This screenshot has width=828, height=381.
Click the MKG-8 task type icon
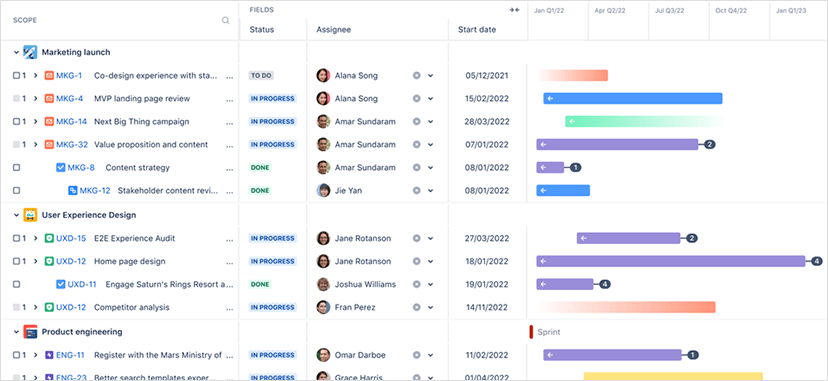(61, 168)
